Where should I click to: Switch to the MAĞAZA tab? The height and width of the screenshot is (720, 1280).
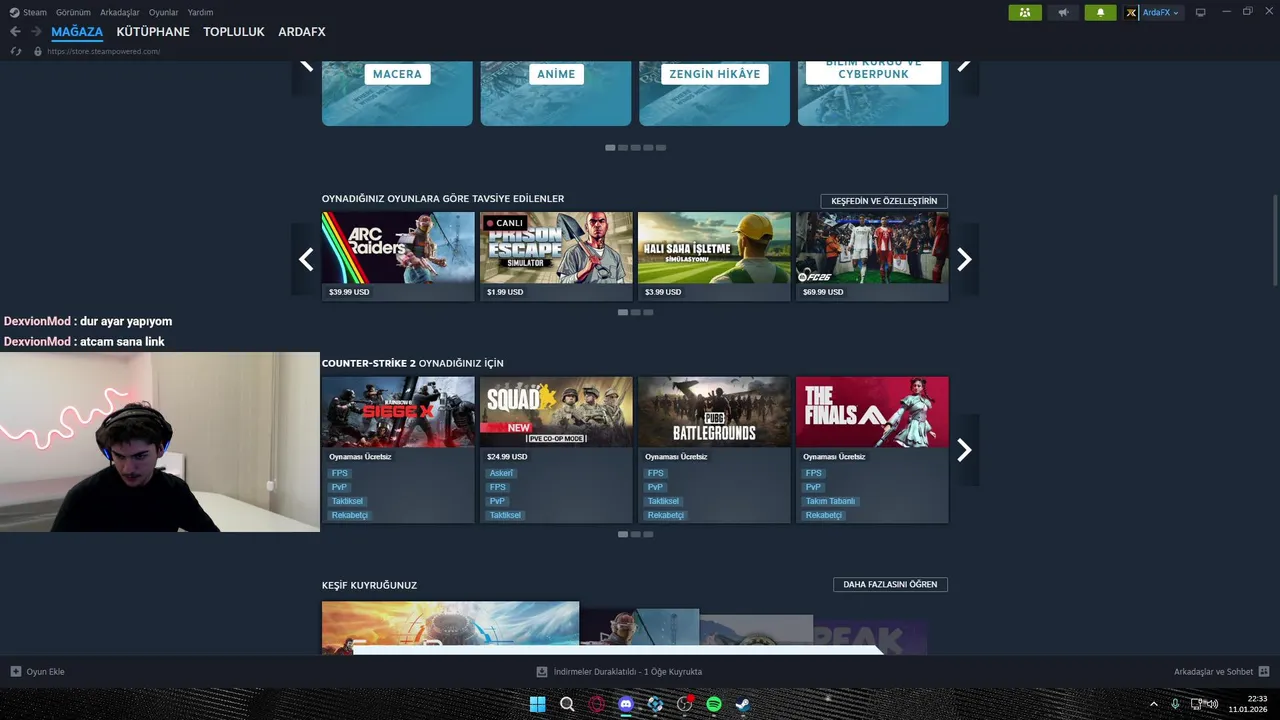pos(77,32)
